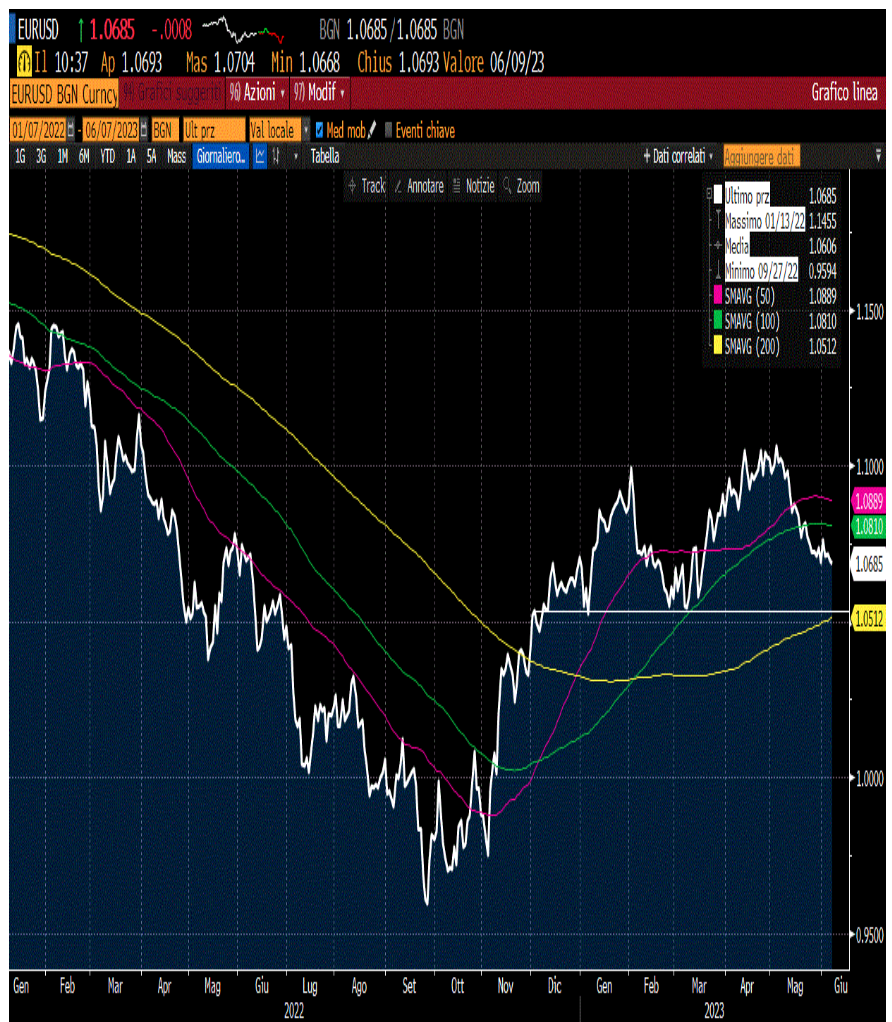The height and width of the screenshot is (1022, 892).
Task: Edit moving averages via pencil icon
Action: pos(373,130)
